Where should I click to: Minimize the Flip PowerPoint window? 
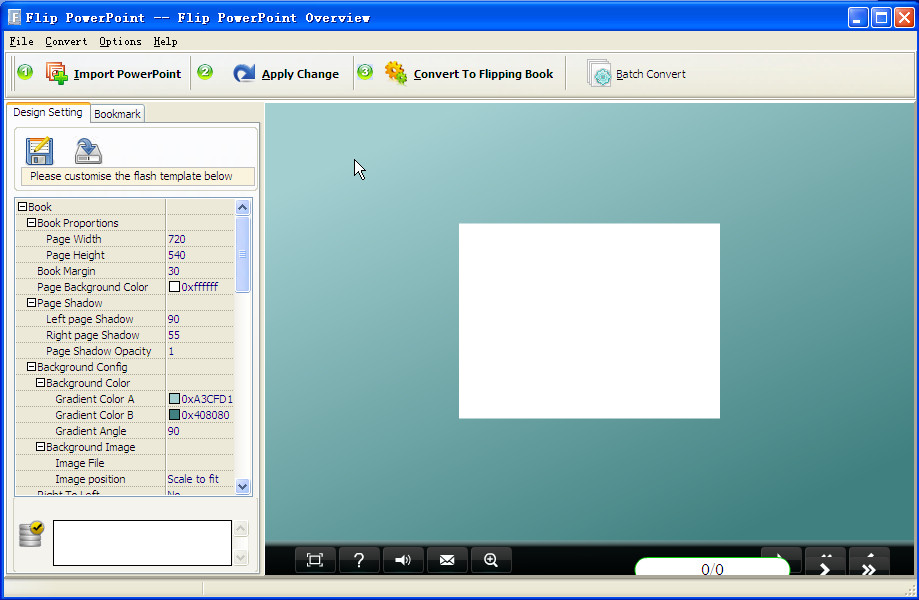tap(859, 18)
